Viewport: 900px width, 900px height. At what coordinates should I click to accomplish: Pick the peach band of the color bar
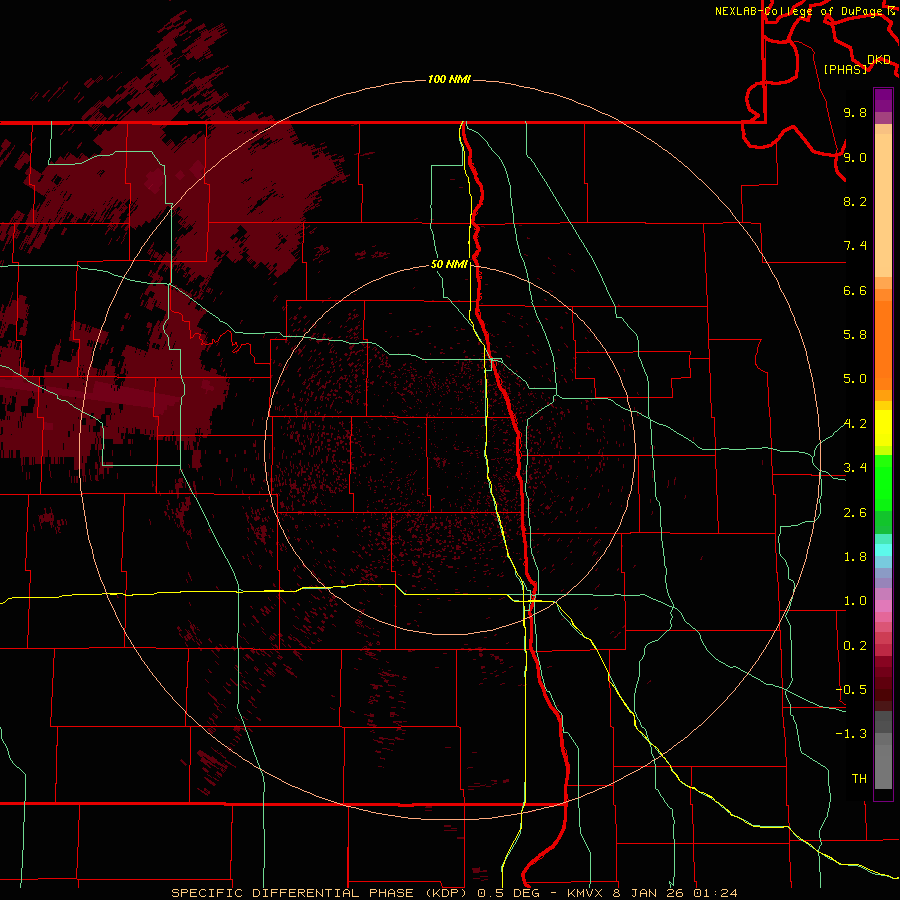click(x=883, y=205)
